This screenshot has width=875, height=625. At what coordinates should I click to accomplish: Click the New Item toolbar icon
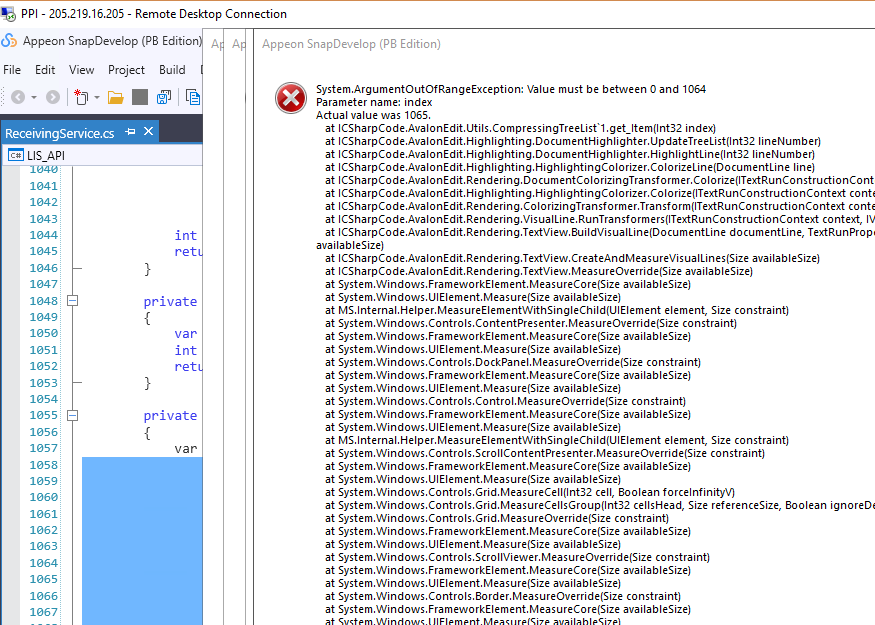pyautogui.click(x=81, y=97)
